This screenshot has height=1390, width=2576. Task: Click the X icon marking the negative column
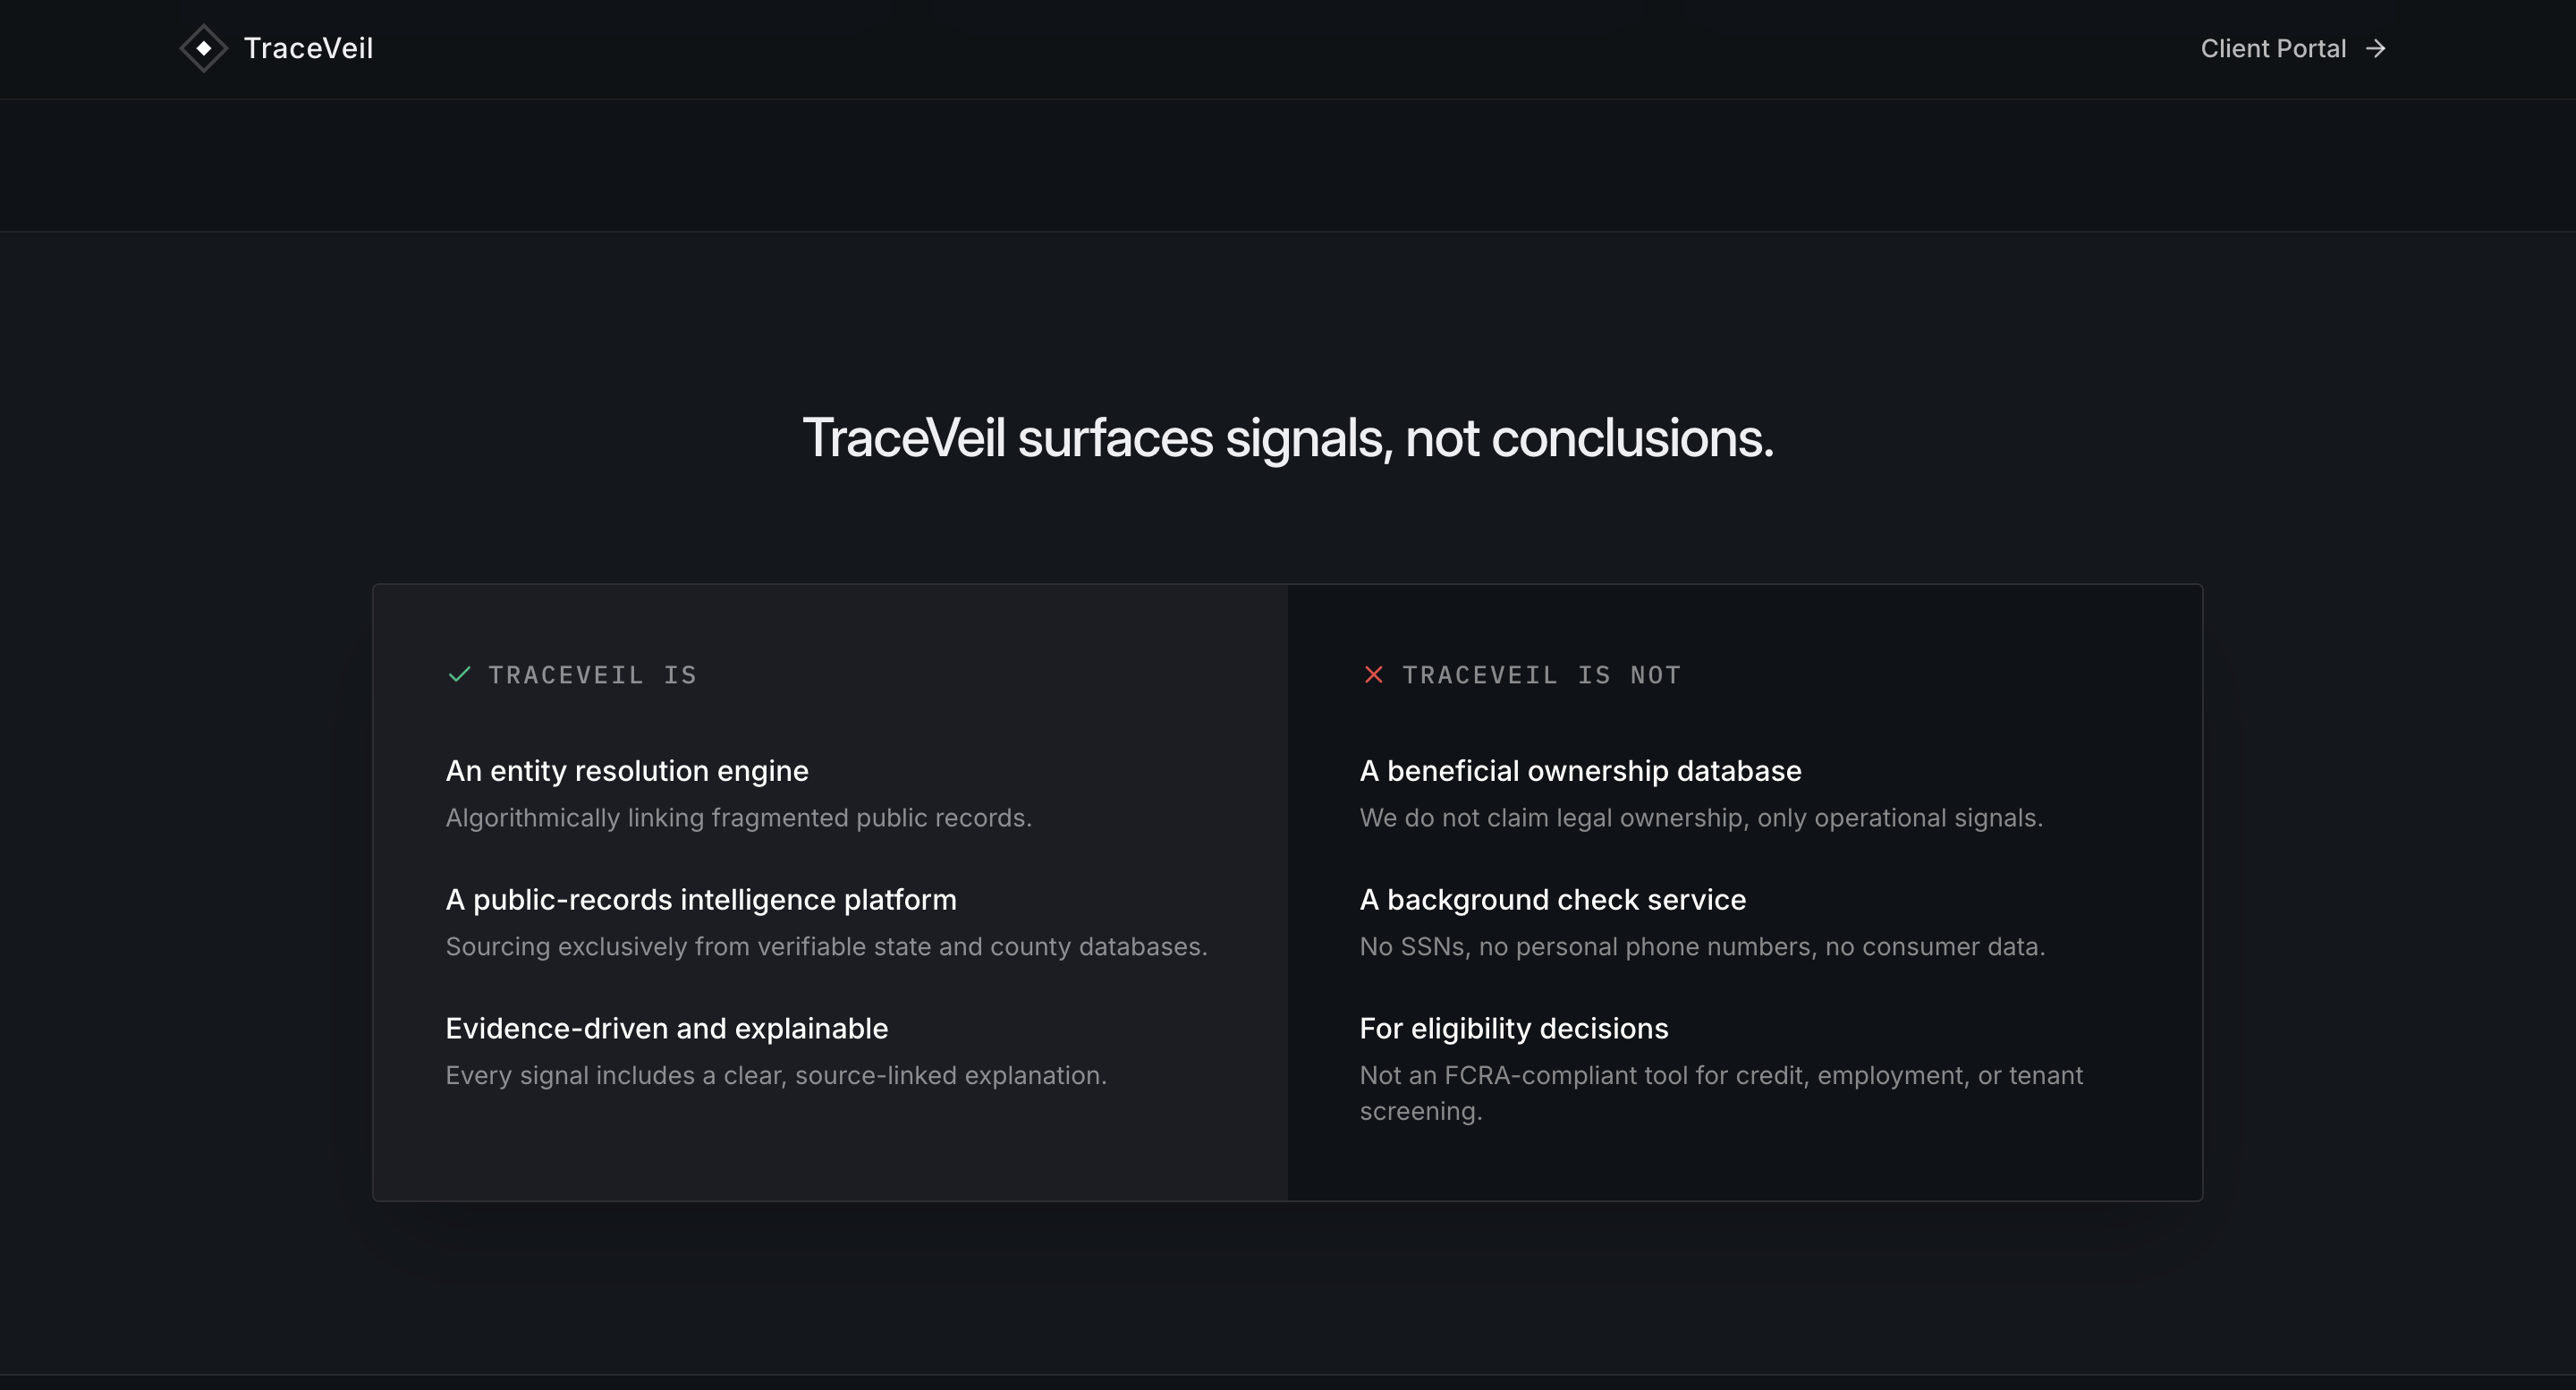coord(1374,675)
